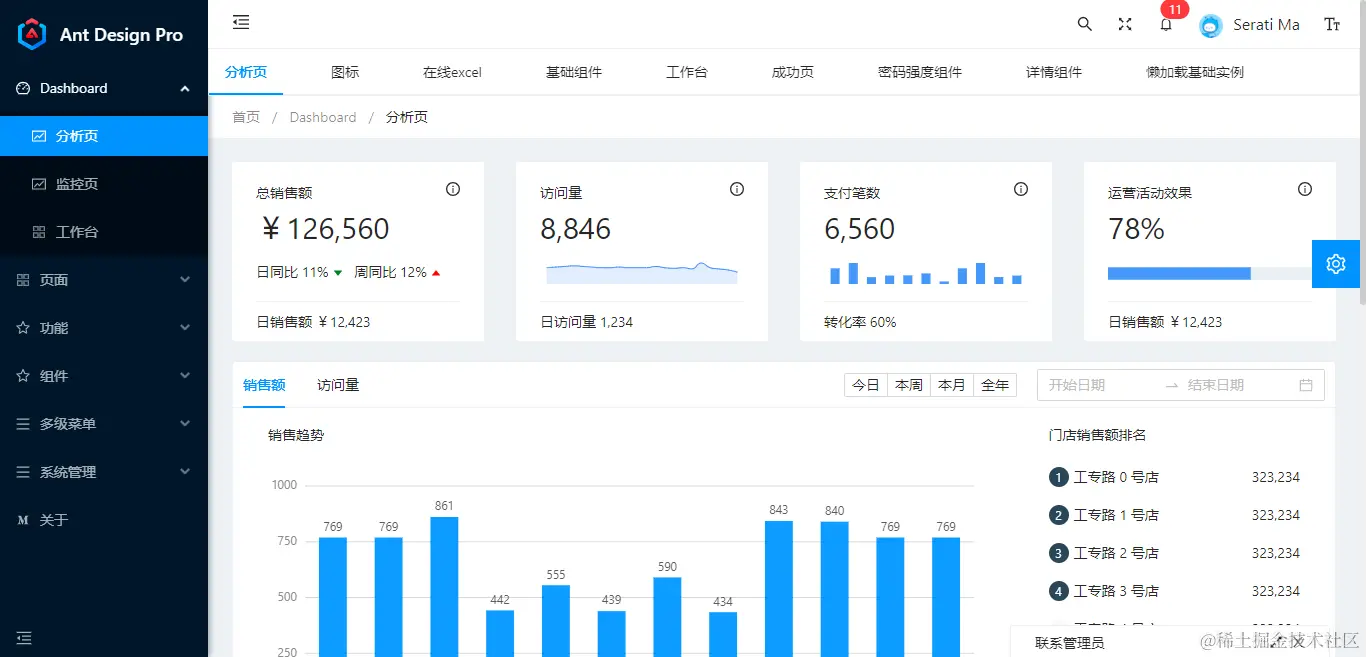Expand the 组件 submenu chevron
Image resolution: width=1366 pixels, height=657 pixels.
(x=185, y=376)
